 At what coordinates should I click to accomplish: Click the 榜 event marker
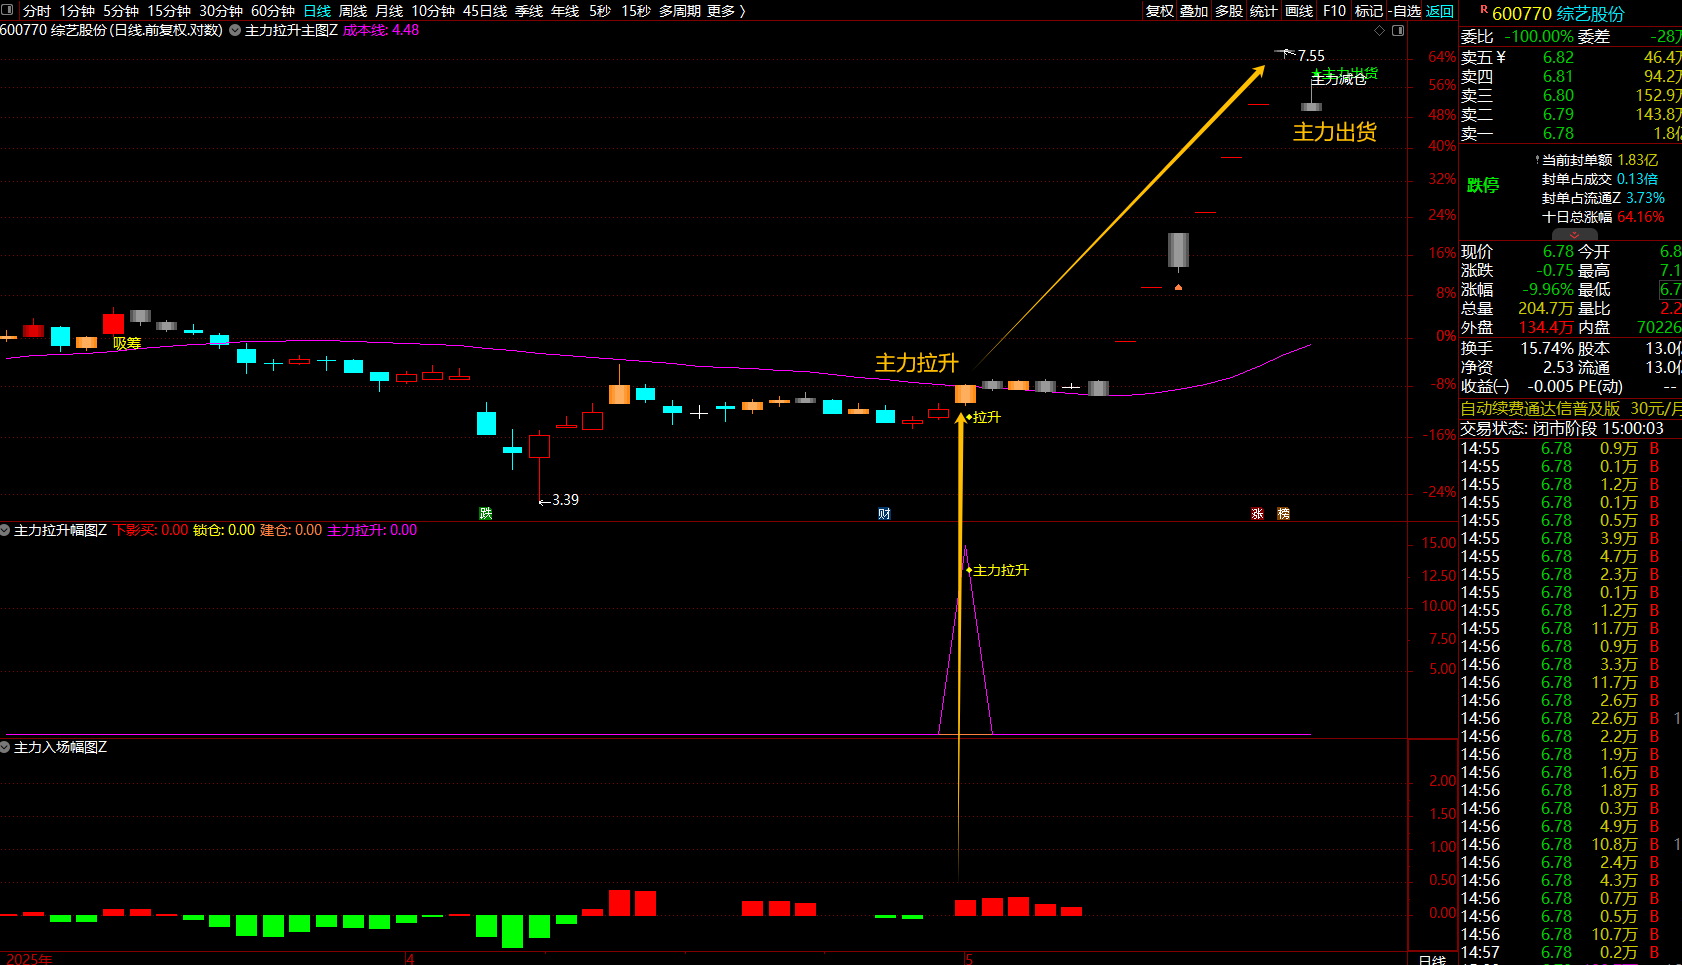pos(1284,513)
